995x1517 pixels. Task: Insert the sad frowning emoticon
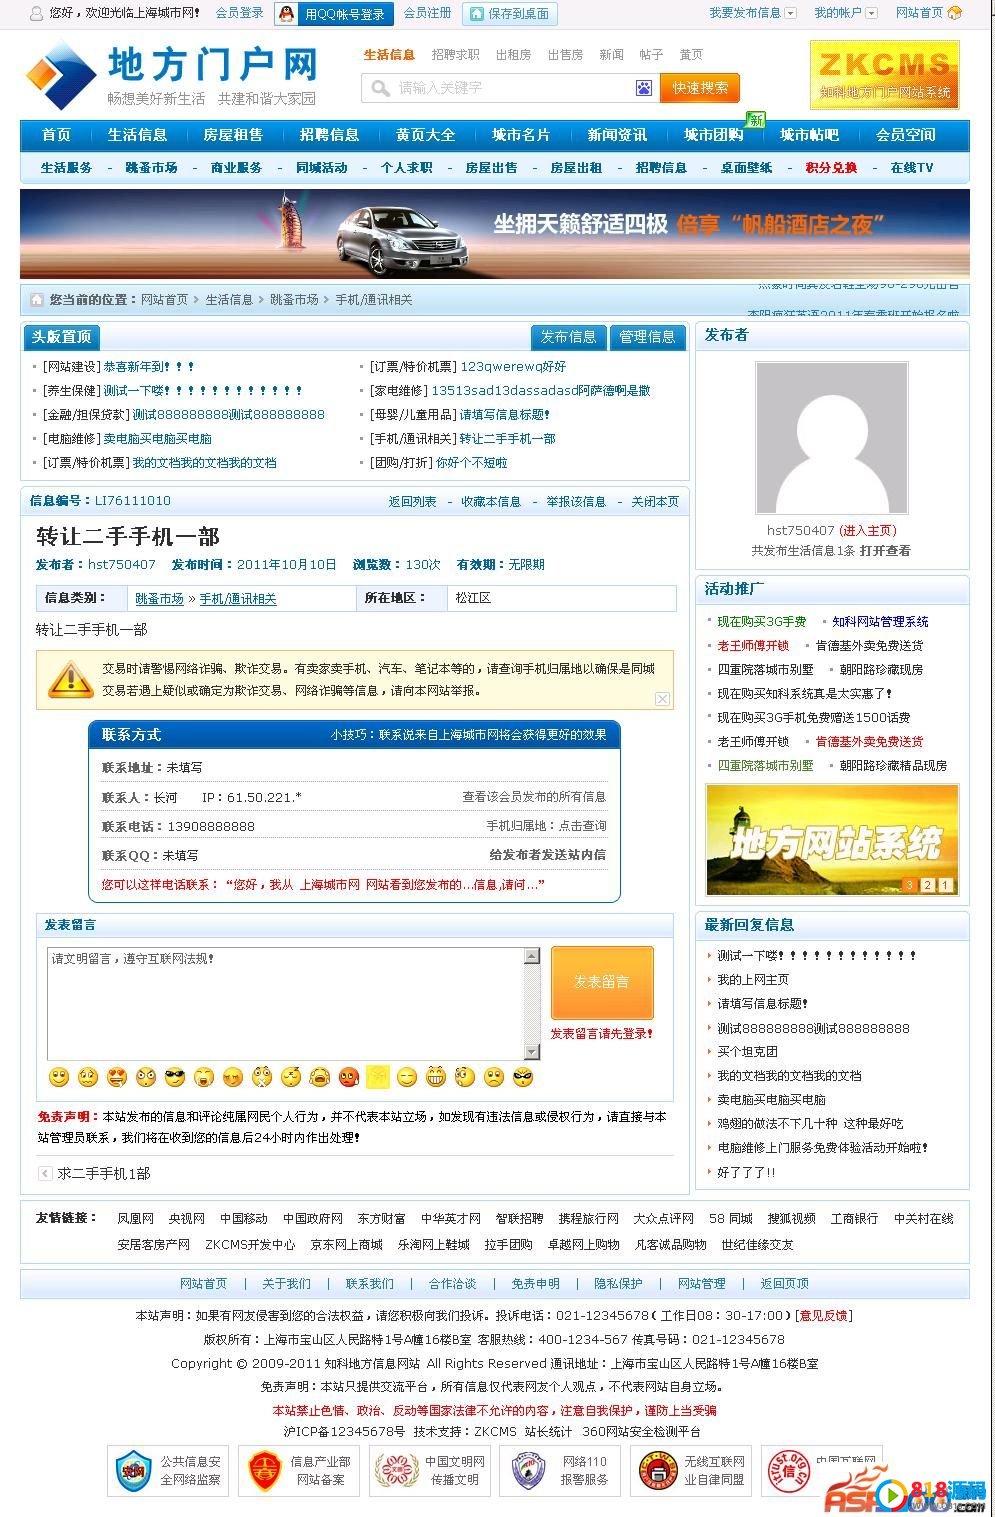click(493, 1077)
